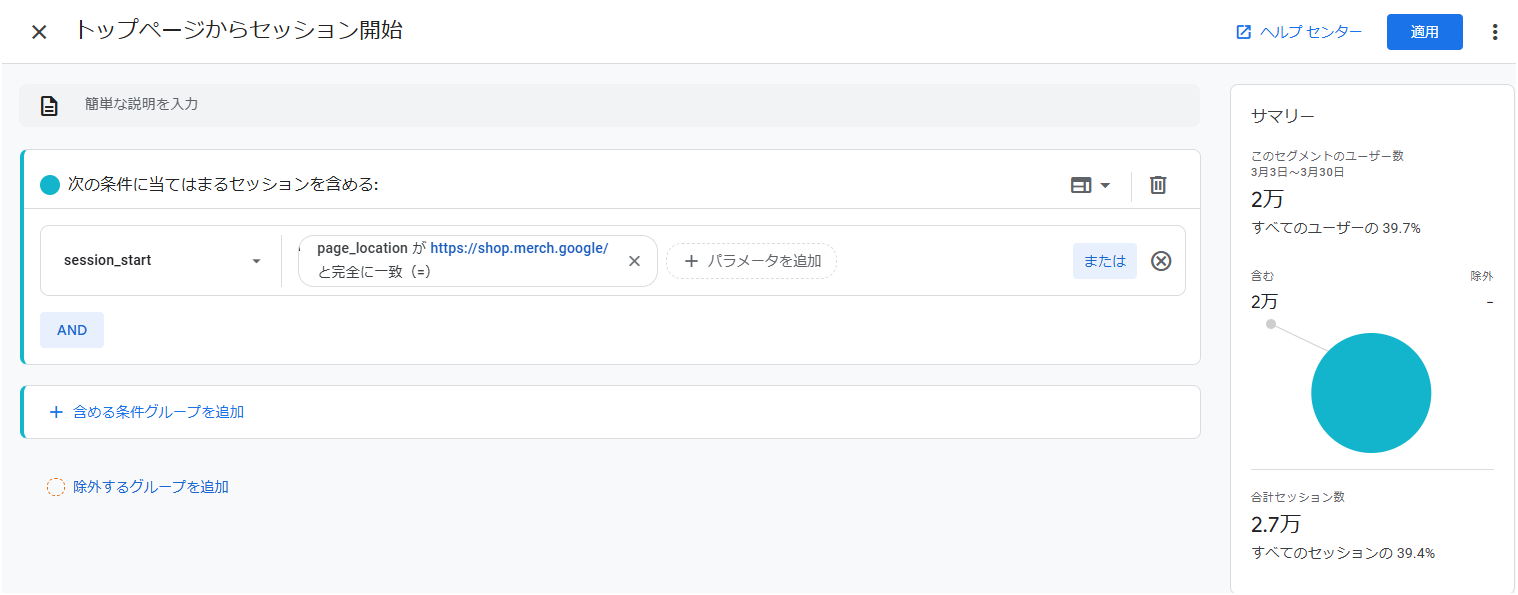Click the teal pie chart in サマリー
Screen dimensions: 1518x595
(1370, 393)
